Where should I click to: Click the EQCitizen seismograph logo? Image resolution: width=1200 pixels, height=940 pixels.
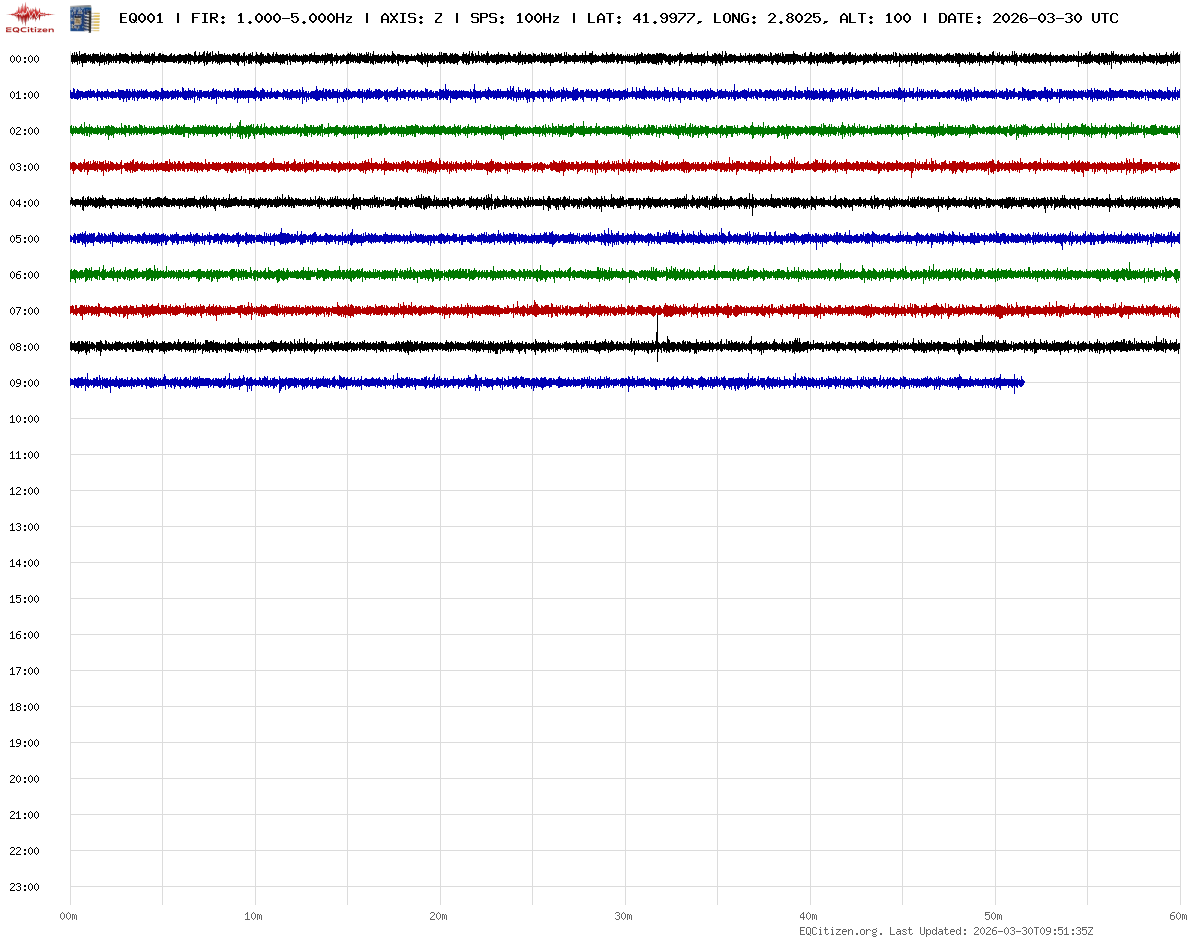[x=30, y=17]
